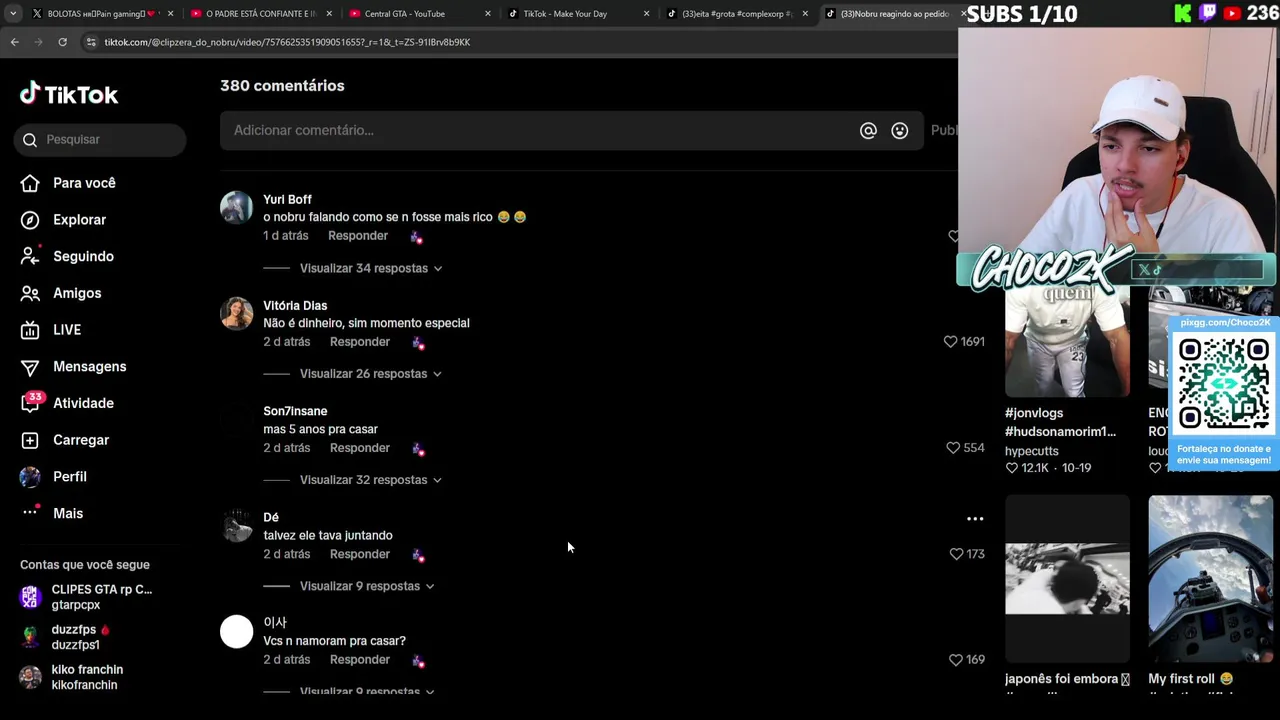Expand Visualizar 26 respostas
The height and width of the screenshot is (720, 1280).
coord(371,374)
